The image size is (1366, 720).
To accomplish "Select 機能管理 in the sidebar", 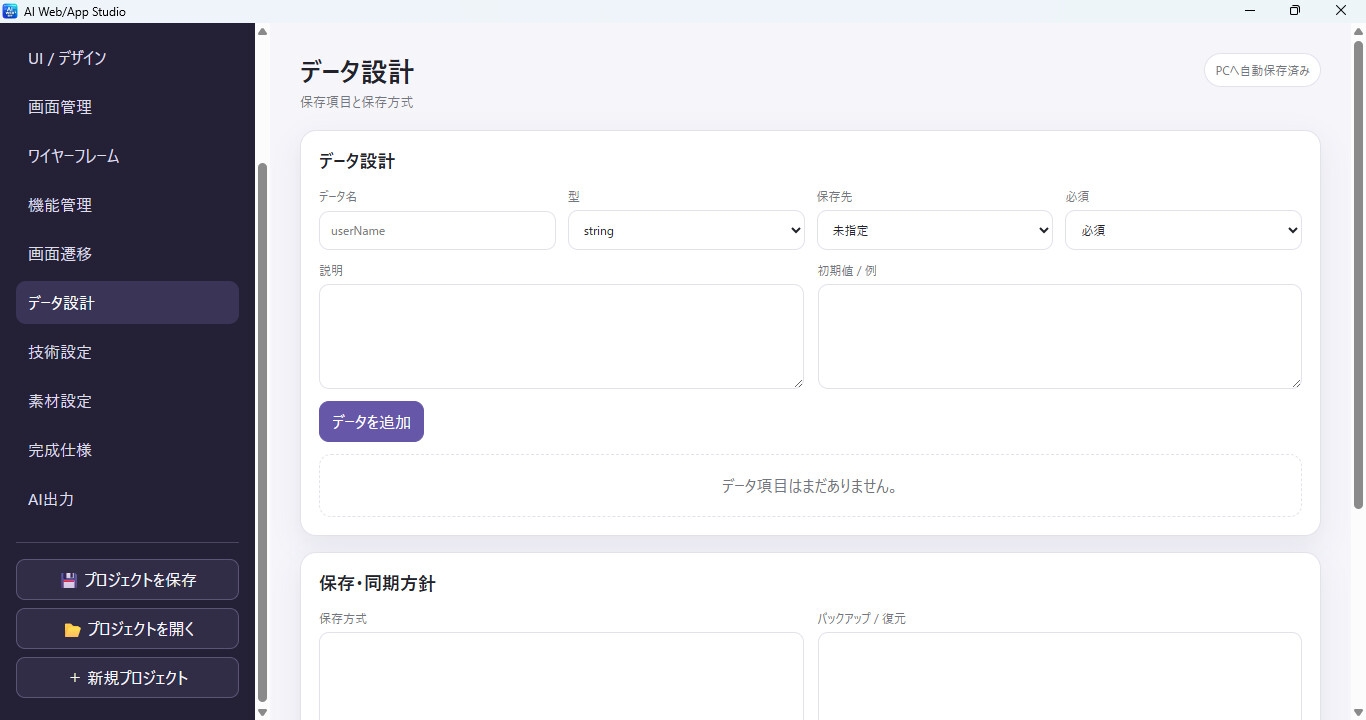I will [x=127, y=205].
